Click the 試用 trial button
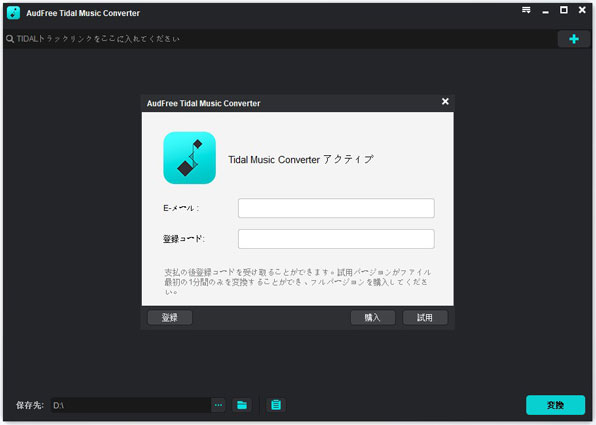 [x=425, y=317]
